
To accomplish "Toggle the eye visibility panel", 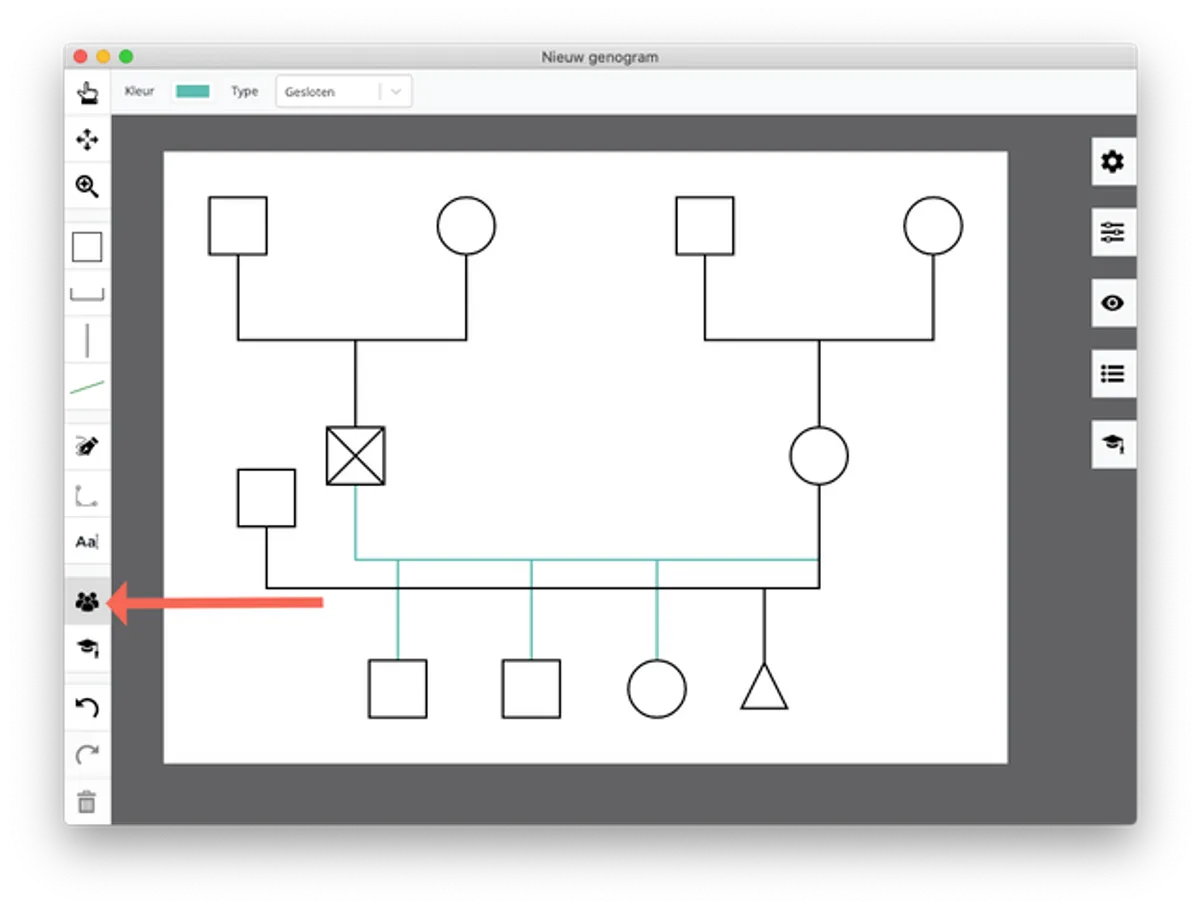I will click(1112, 303).
